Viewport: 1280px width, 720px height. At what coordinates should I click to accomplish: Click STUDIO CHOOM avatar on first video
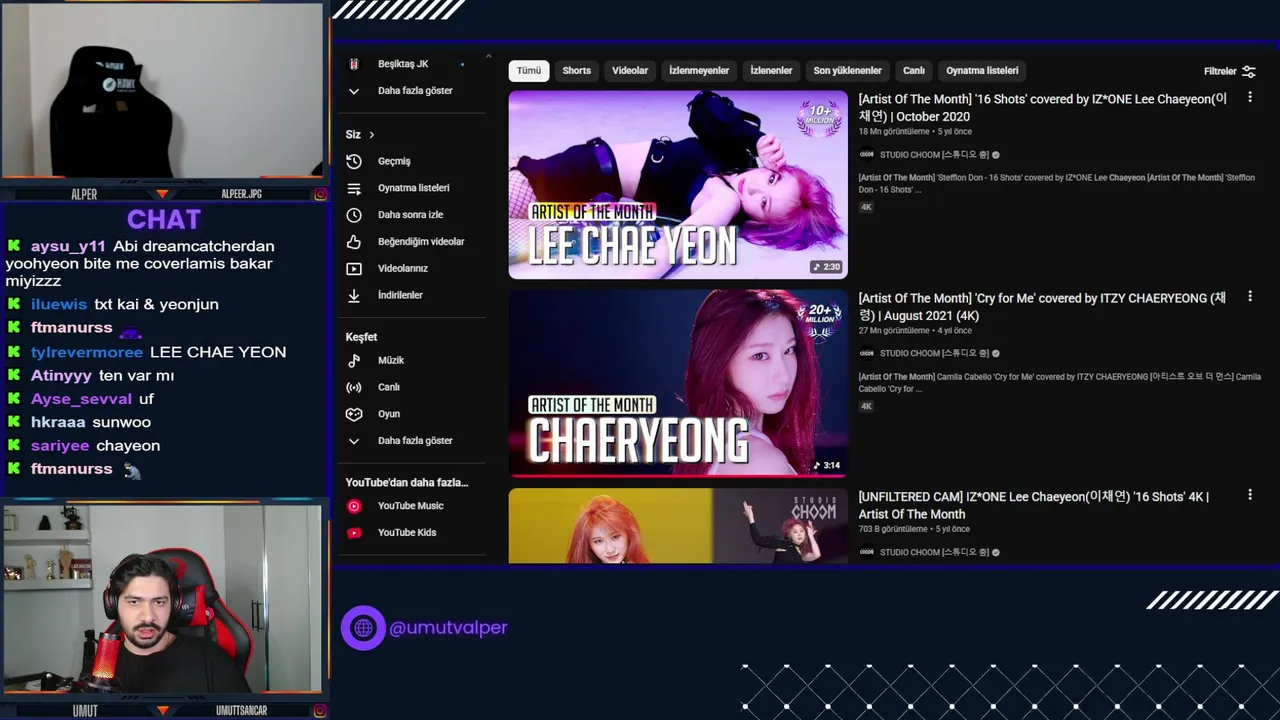[x=866, y=155]
